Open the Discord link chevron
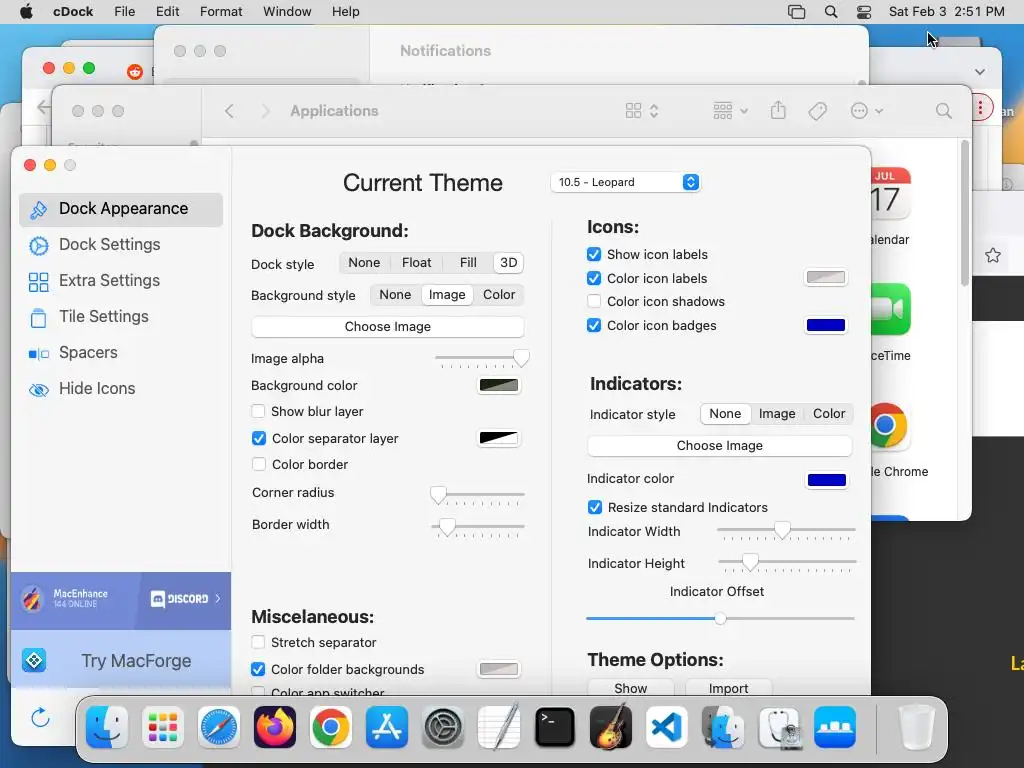Screen dimensions: 1024x768 coord(217,598)
